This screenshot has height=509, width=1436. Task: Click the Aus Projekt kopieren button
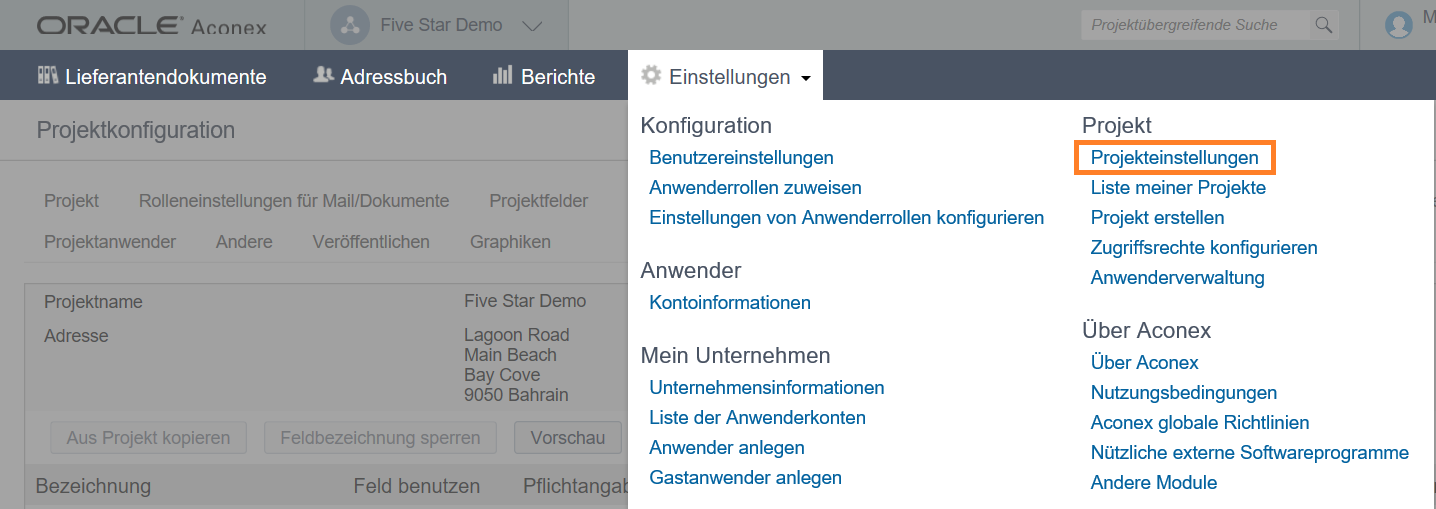click(148, 437)
